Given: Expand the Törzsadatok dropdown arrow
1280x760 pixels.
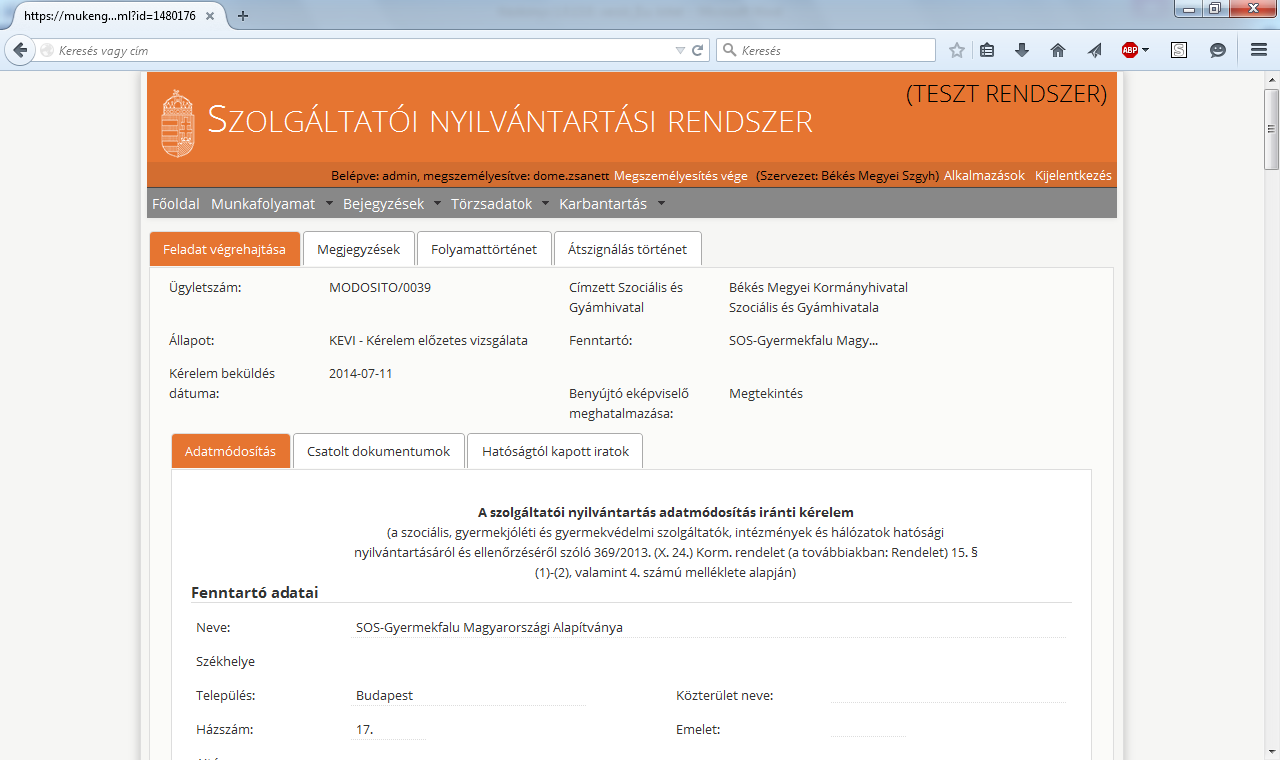Looking at the screenshot, I should 545,204.
